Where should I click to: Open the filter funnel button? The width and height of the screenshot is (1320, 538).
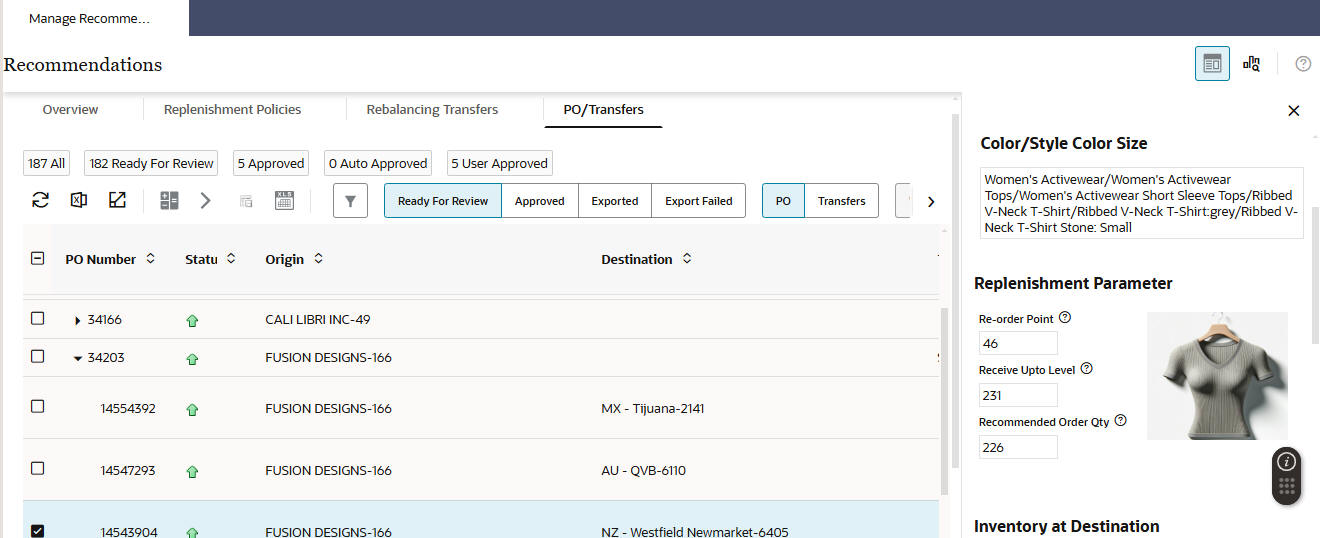click(x=350, y=201)
